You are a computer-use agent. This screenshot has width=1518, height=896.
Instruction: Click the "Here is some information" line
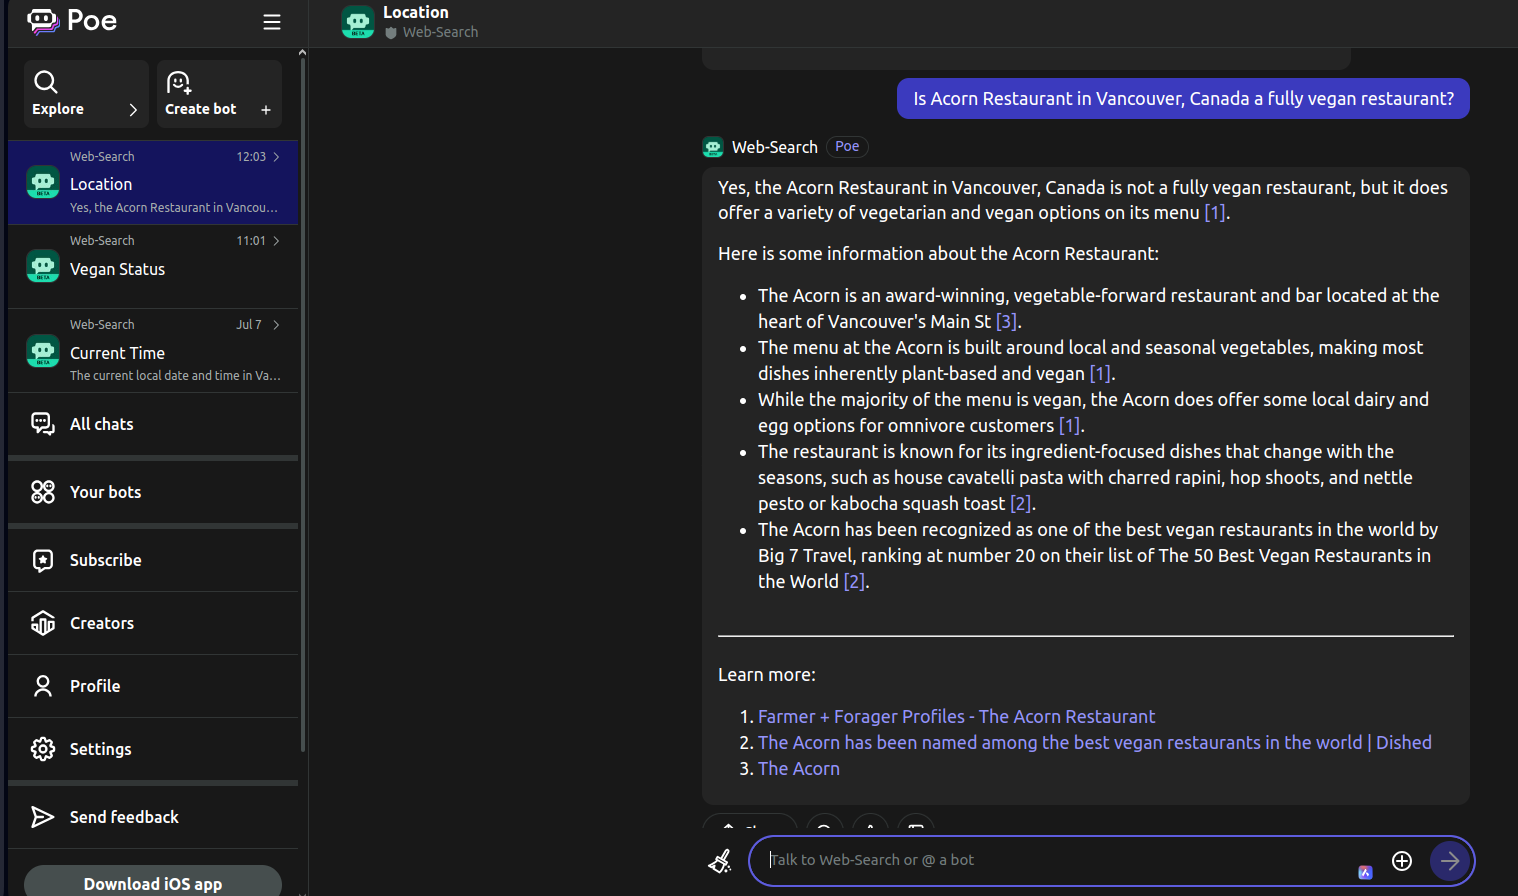[938, 254]
